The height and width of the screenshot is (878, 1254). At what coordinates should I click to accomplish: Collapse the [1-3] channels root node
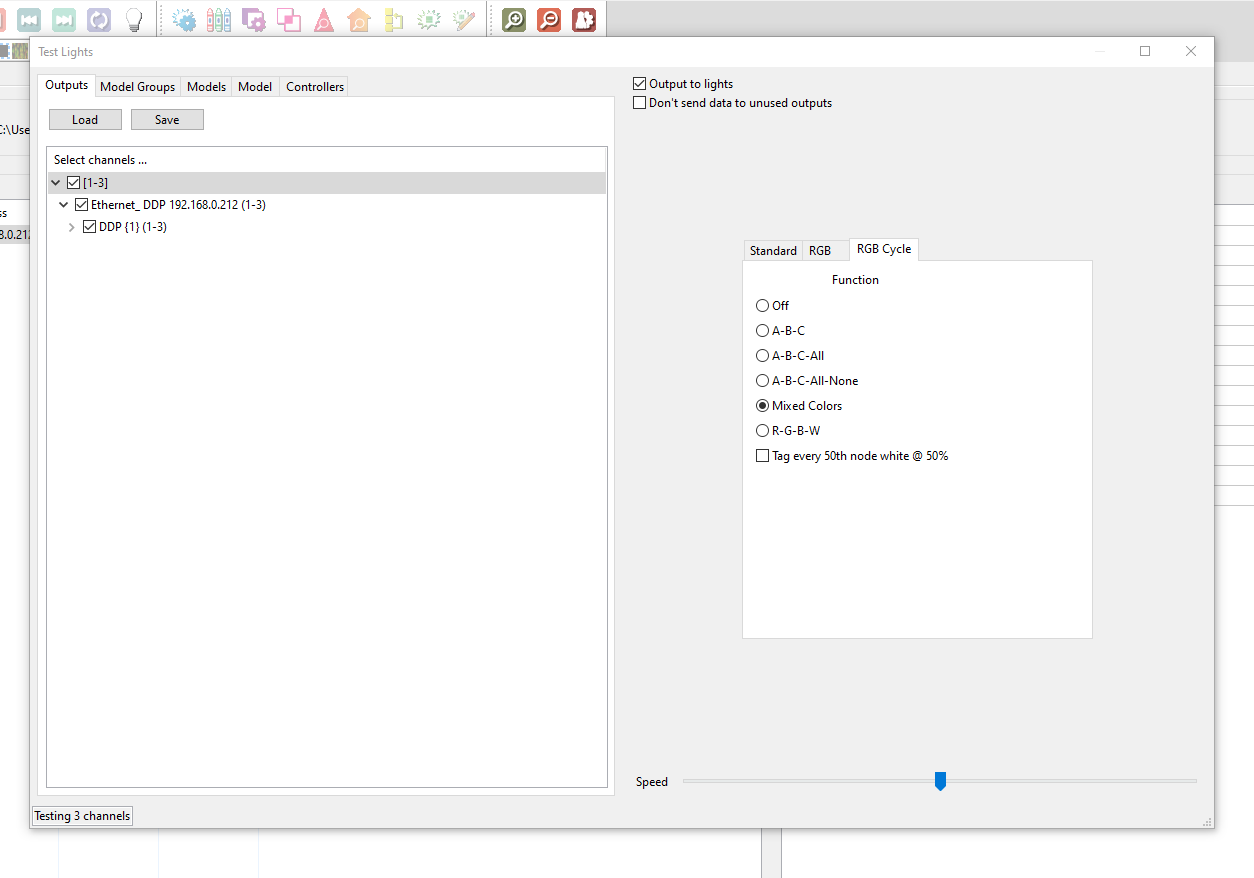tap(55, 182)
